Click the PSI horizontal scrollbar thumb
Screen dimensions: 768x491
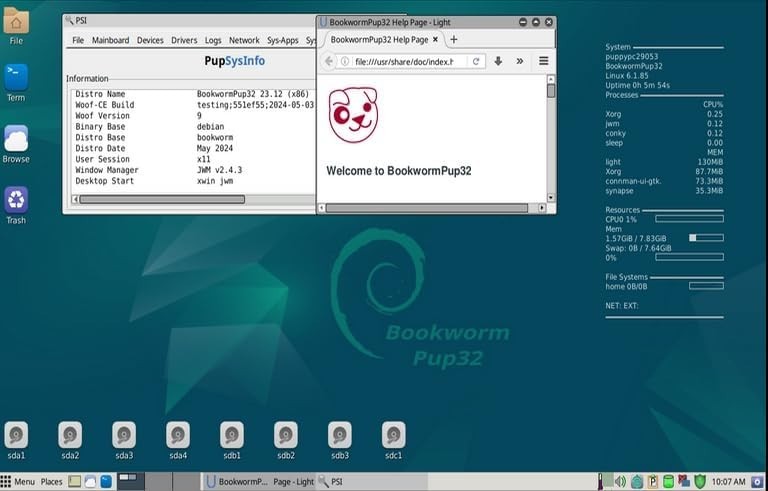click(x=162, y=199)
